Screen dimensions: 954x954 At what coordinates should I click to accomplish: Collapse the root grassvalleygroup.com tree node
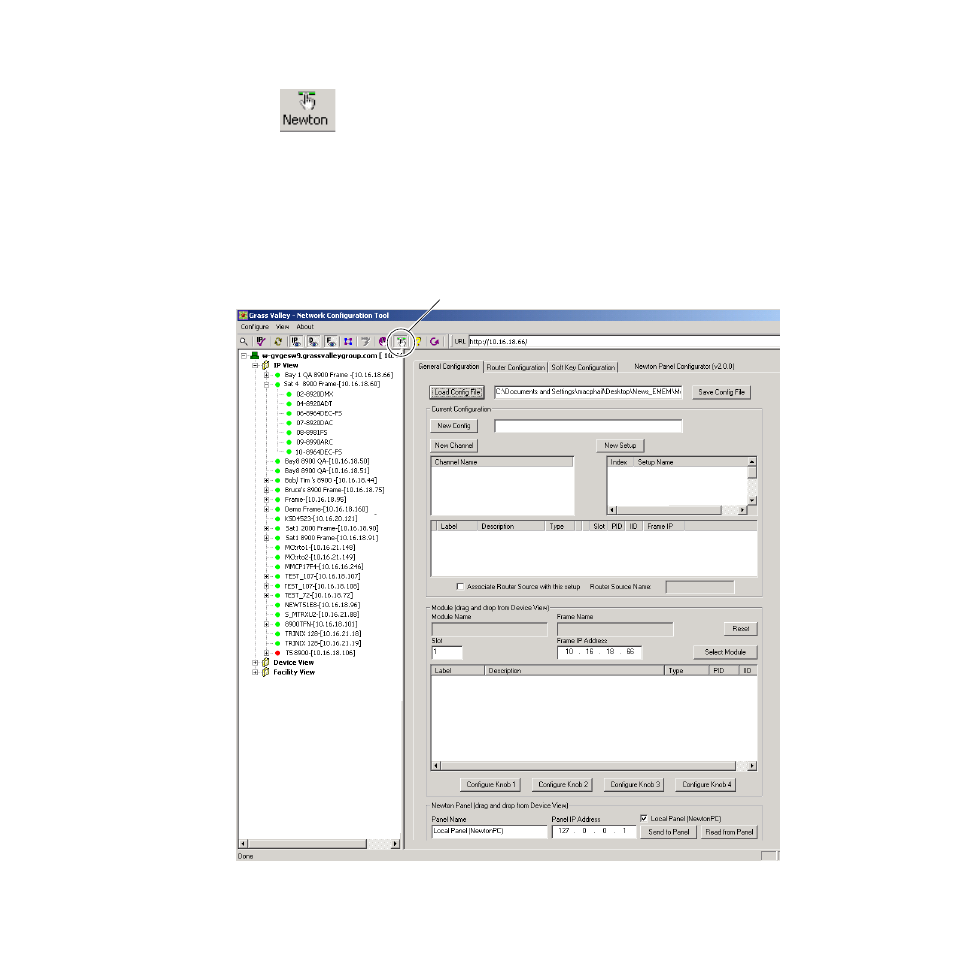[243, 355]
